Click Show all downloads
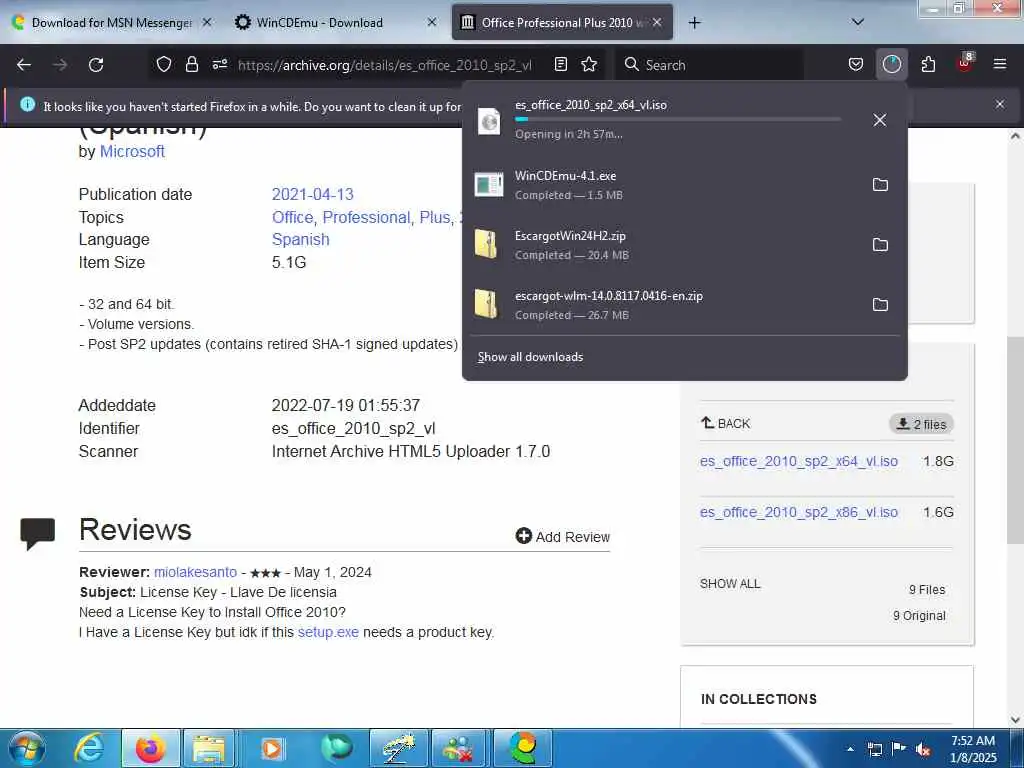This screenshot has width=1024, height=768. [x=530, y=357]
